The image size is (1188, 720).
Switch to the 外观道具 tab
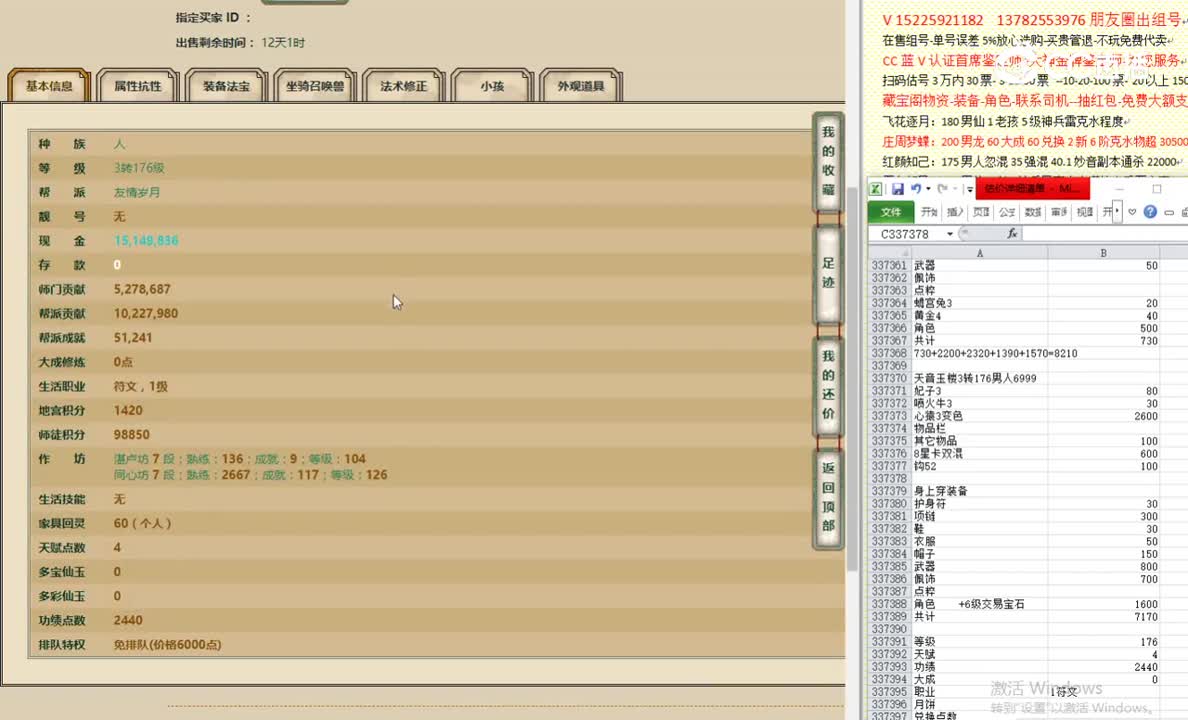pos(580,85)
